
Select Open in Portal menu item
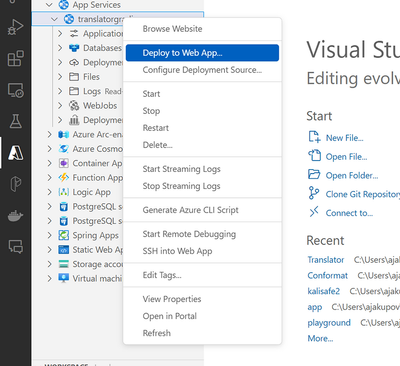click(202, 316)
